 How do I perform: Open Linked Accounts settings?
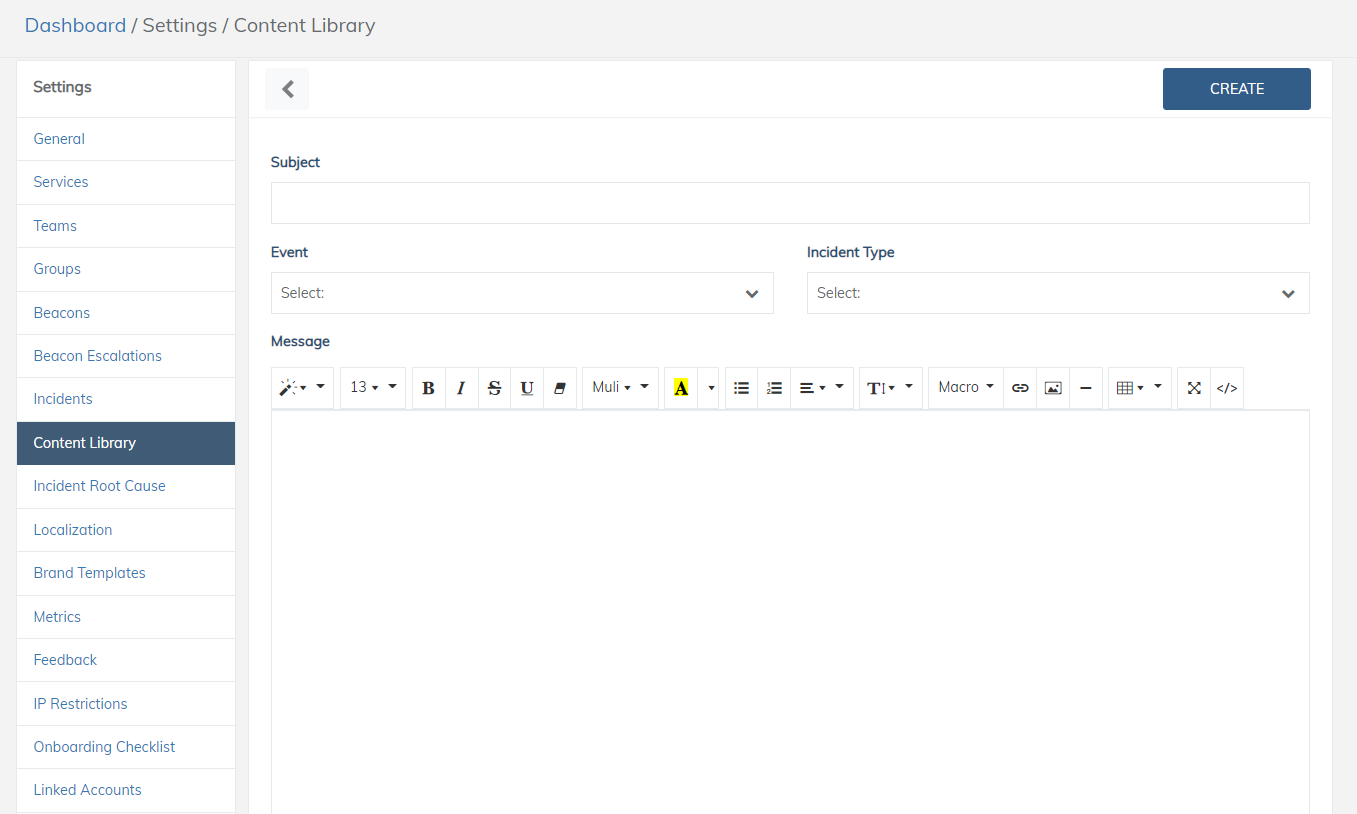[x=126, y=790]
